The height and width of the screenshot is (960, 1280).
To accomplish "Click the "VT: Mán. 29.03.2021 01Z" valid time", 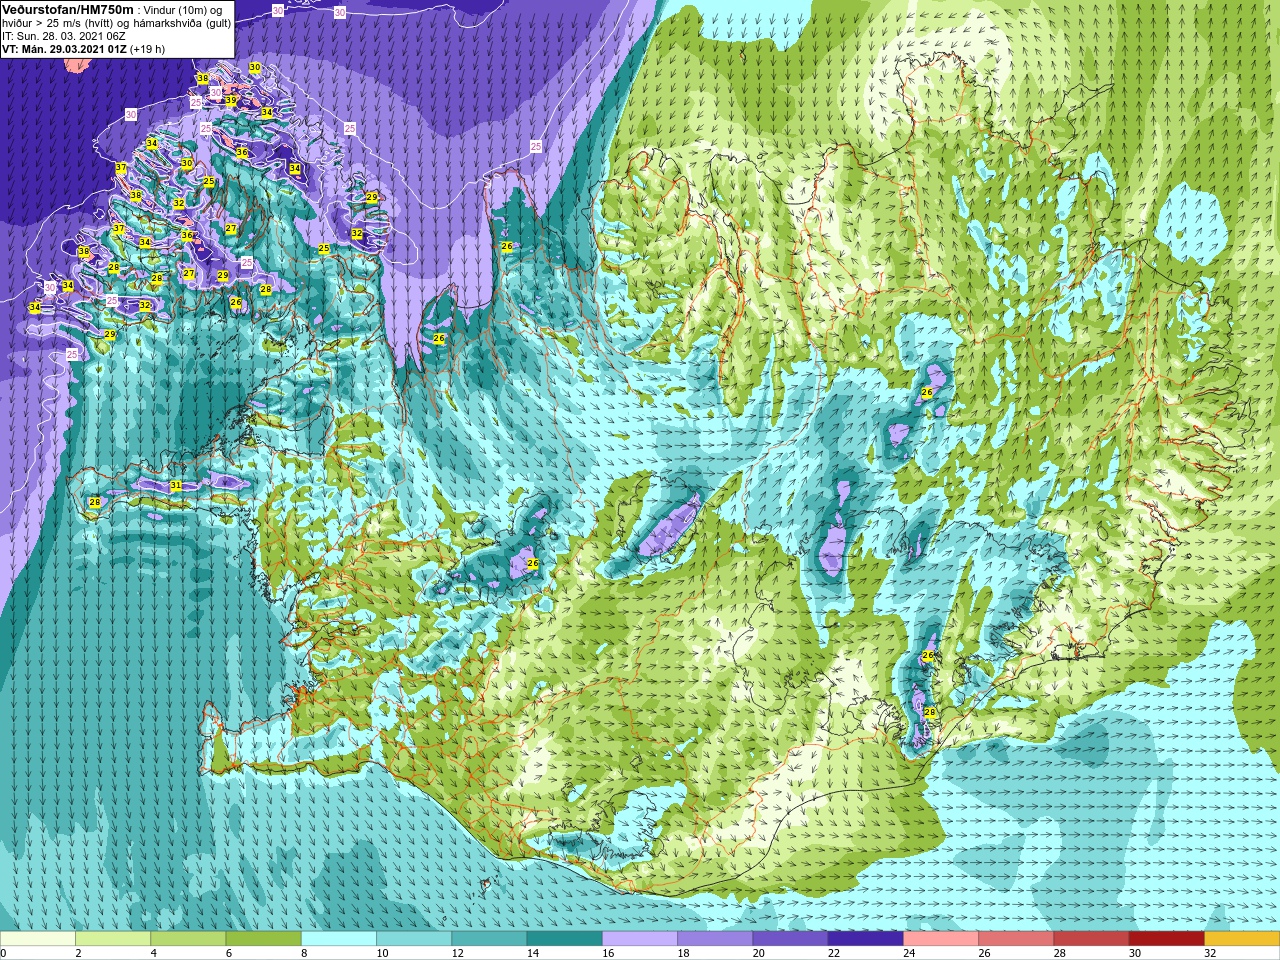I will [63, 49].
